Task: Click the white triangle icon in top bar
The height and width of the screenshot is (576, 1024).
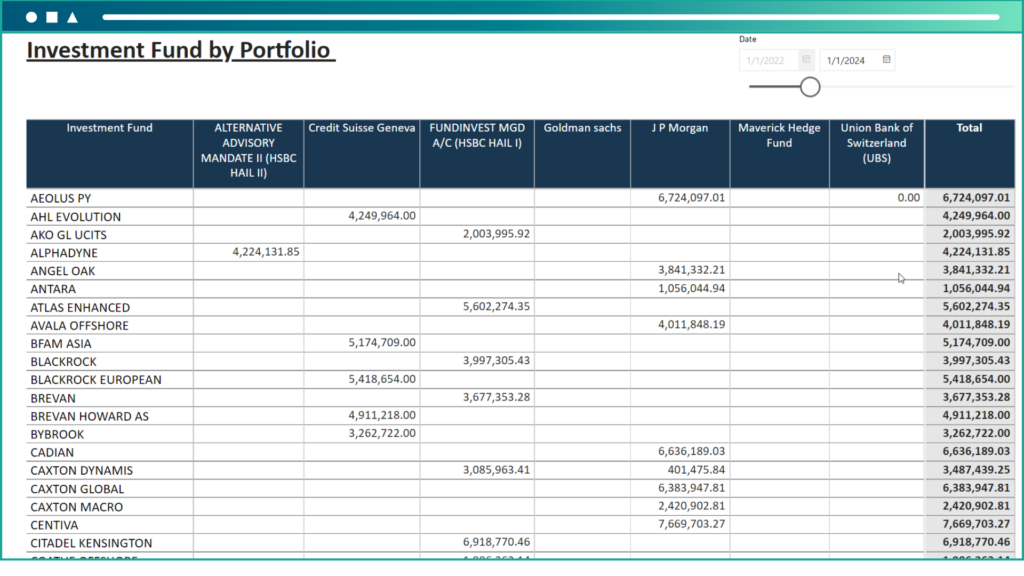Action: 72,17
